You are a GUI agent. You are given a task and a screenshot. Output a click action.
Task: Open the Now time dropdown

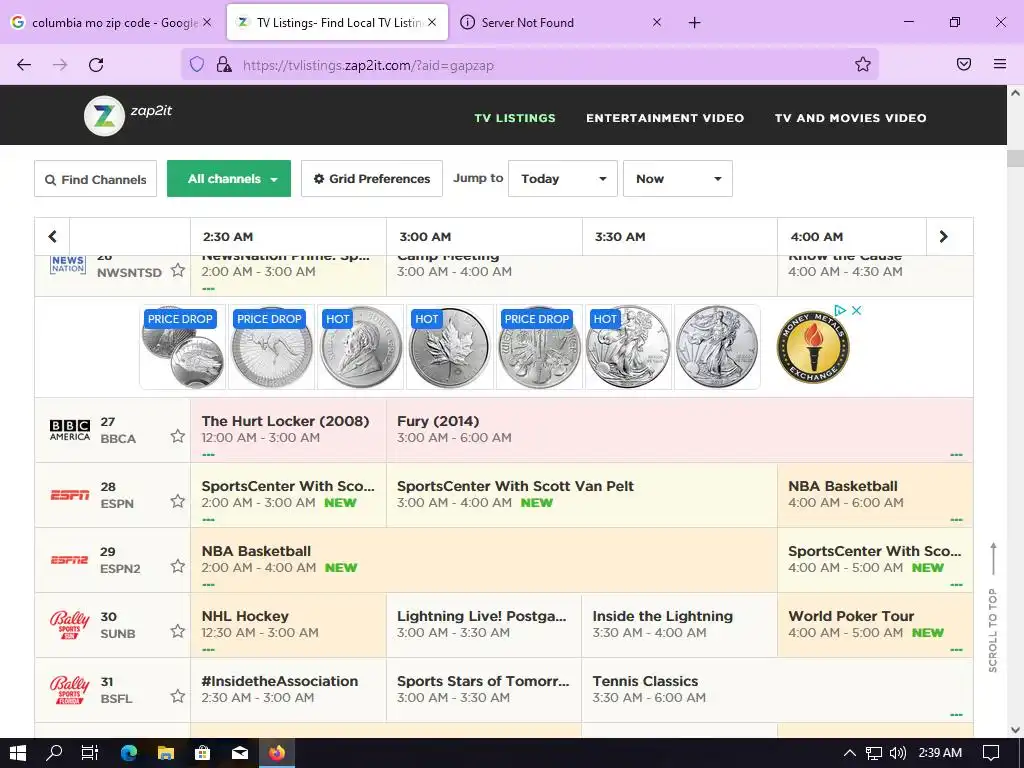coord(677,178)
